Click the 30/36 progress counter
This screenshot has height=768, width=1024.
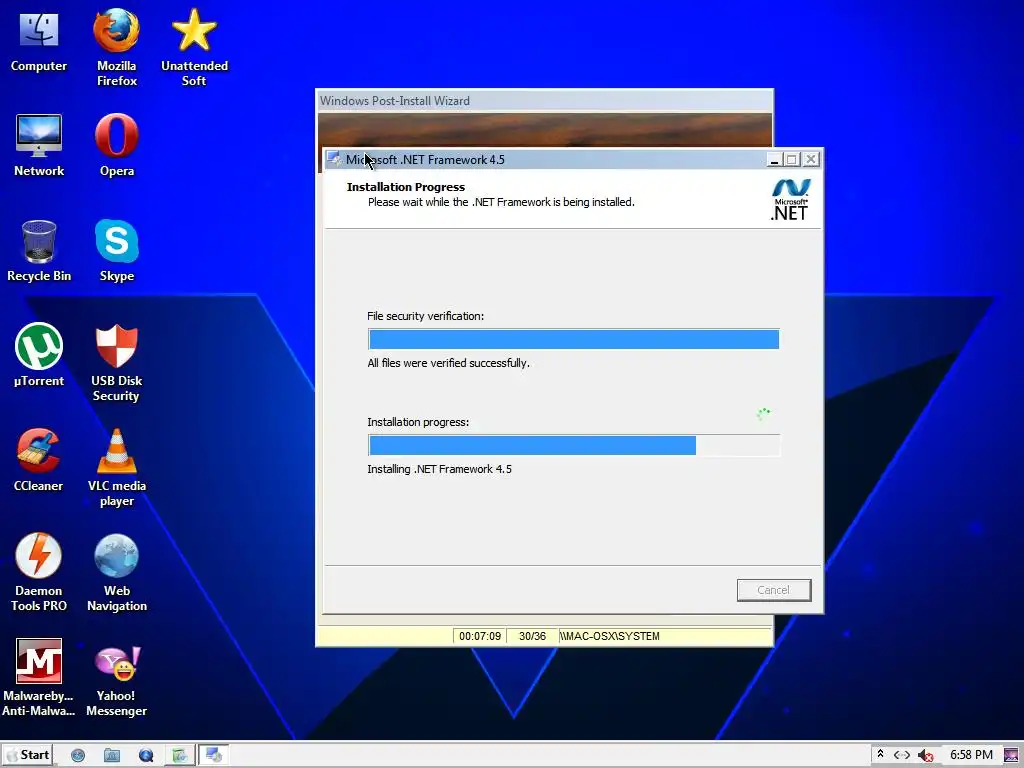point(532,636)
